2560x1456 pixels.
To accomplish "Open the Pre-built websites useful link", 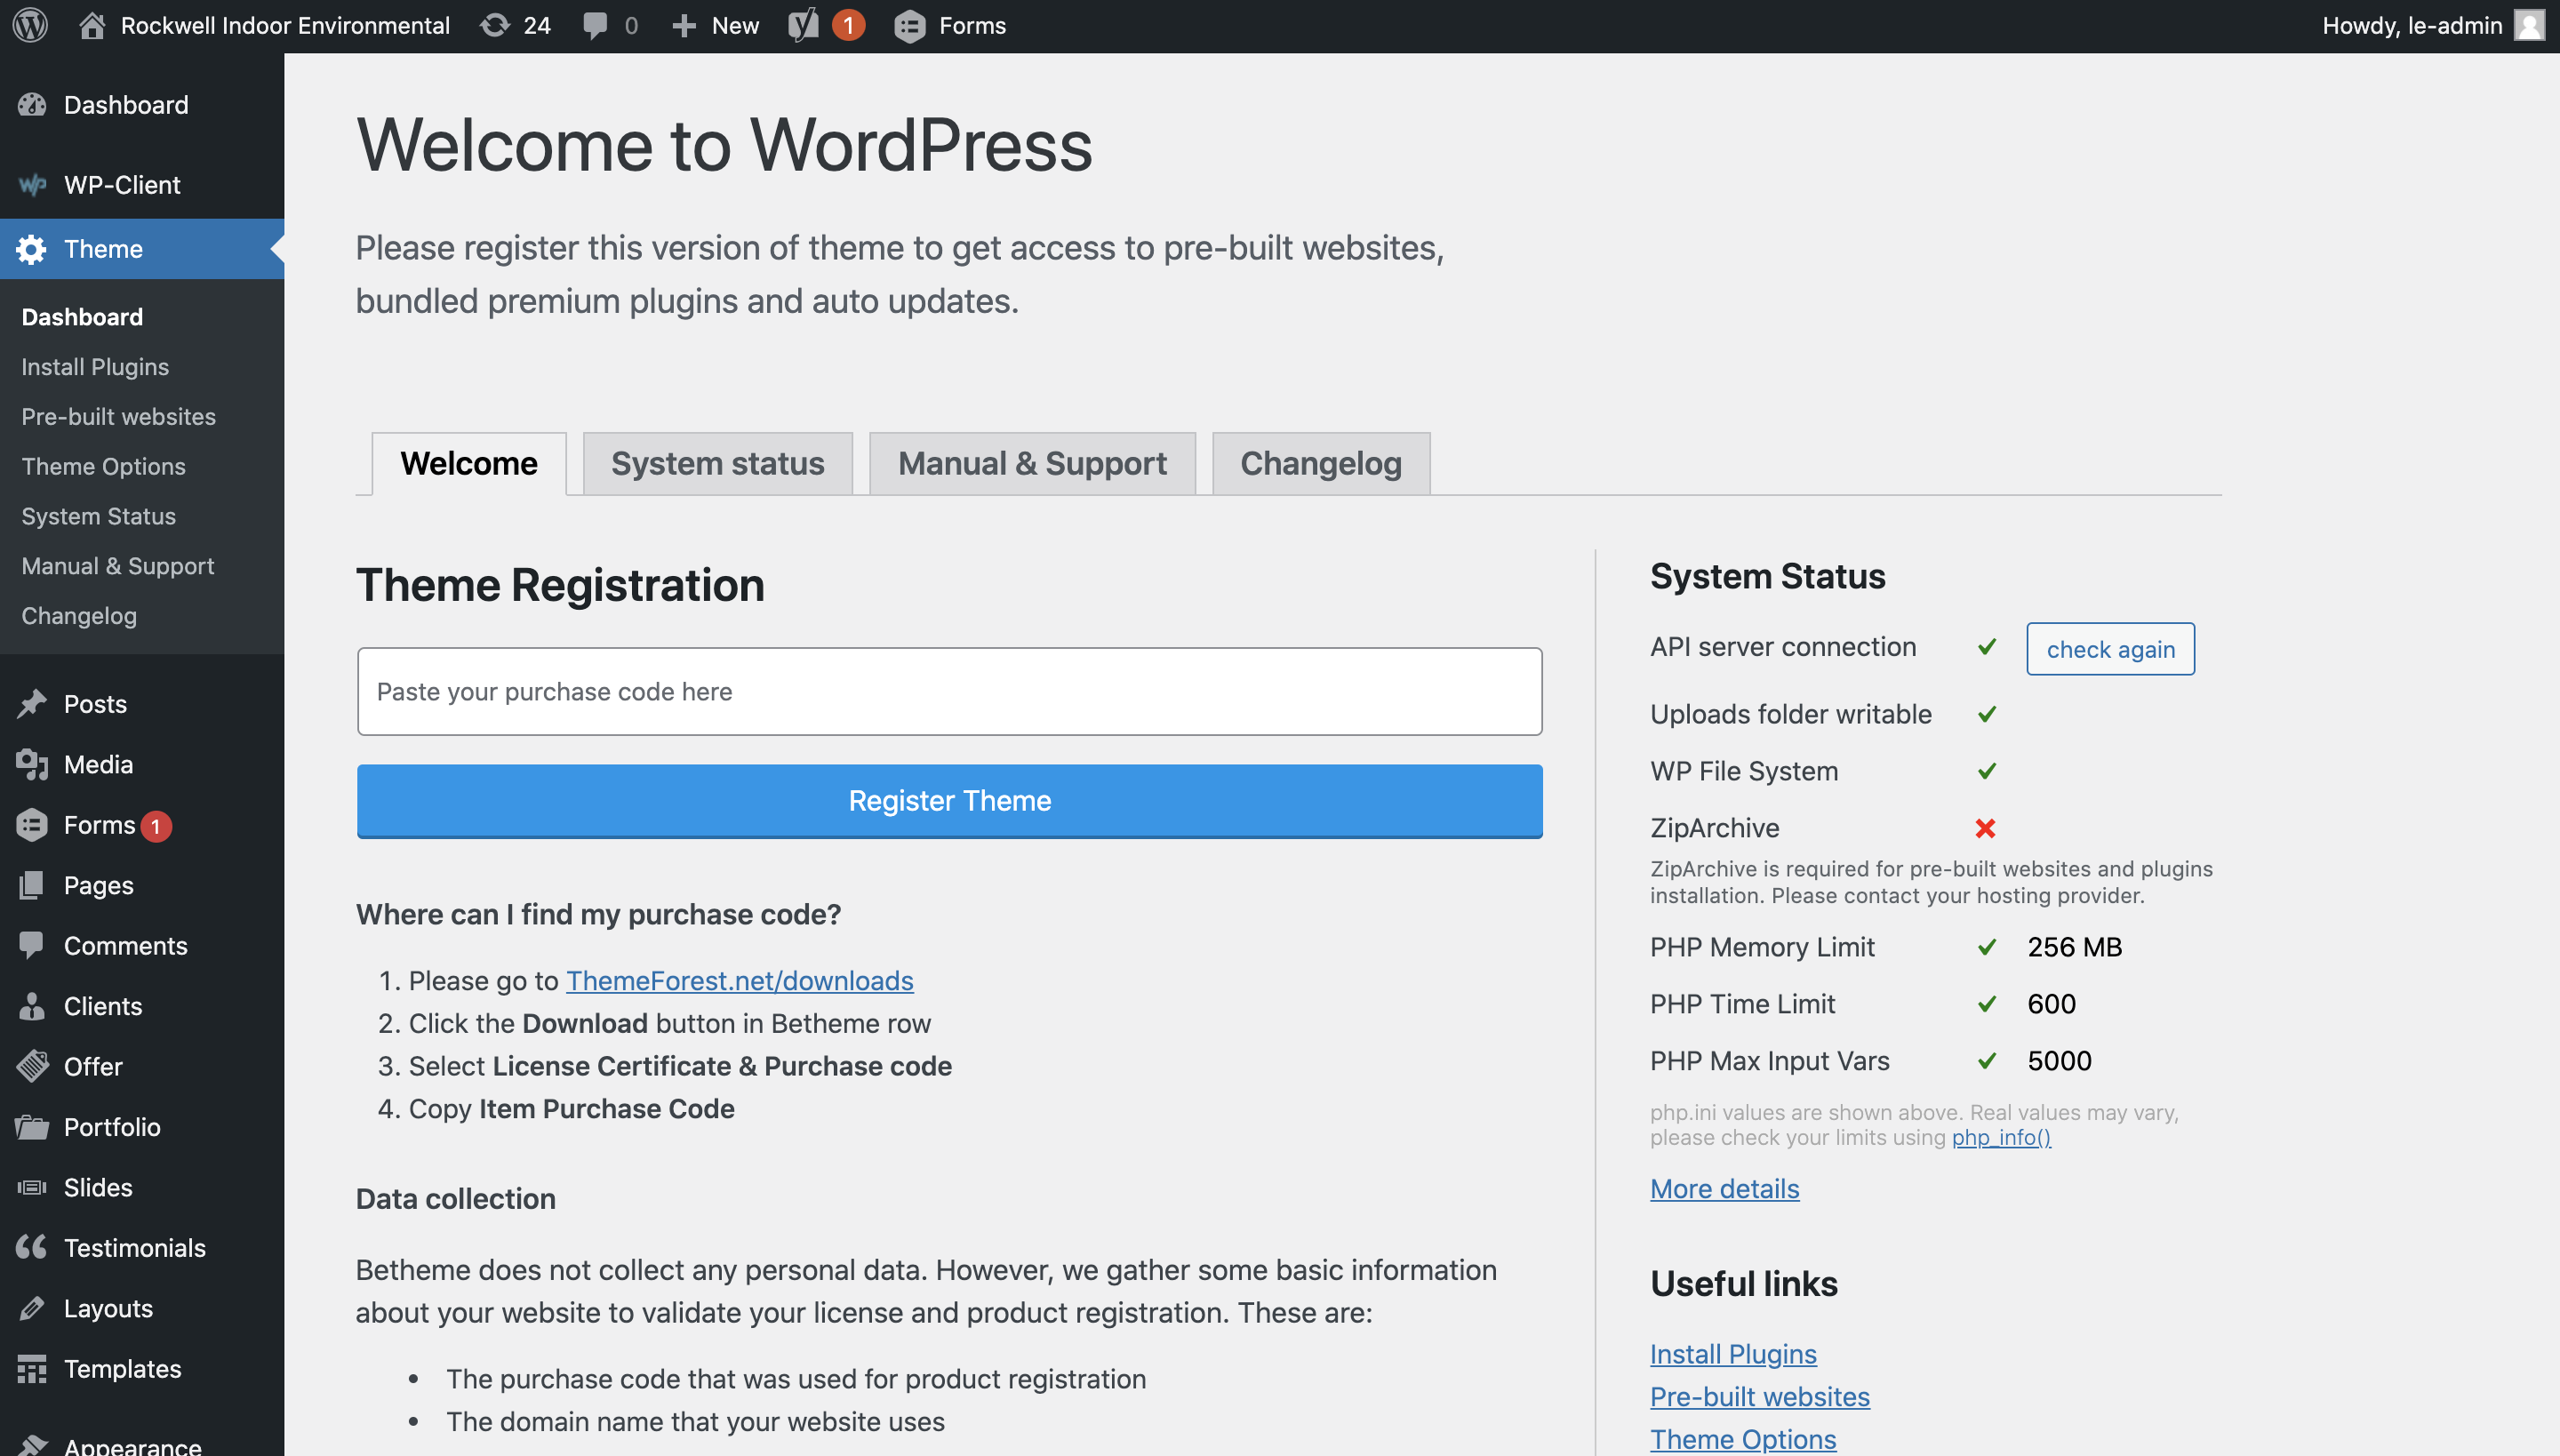I will coord(1759,1397).
